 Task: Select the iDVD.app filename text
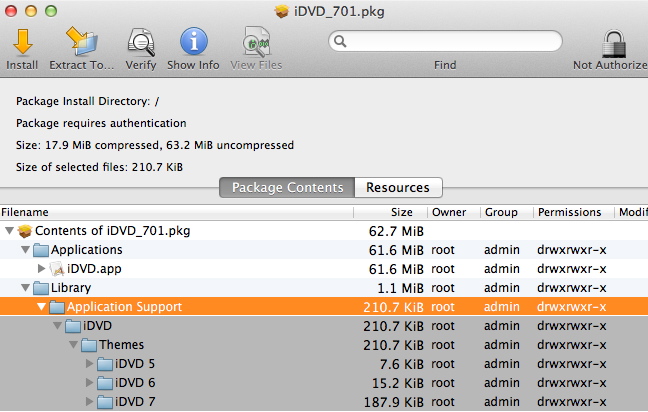[x=94, y=269]
